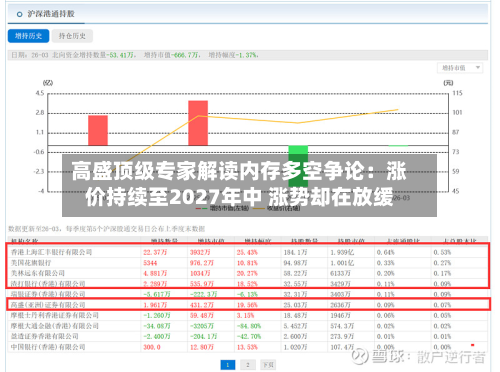Click the -222.3万 value in the 瑞银 row
The width and height of the screenshot is (500, 372).
click(x=203, y=294)
